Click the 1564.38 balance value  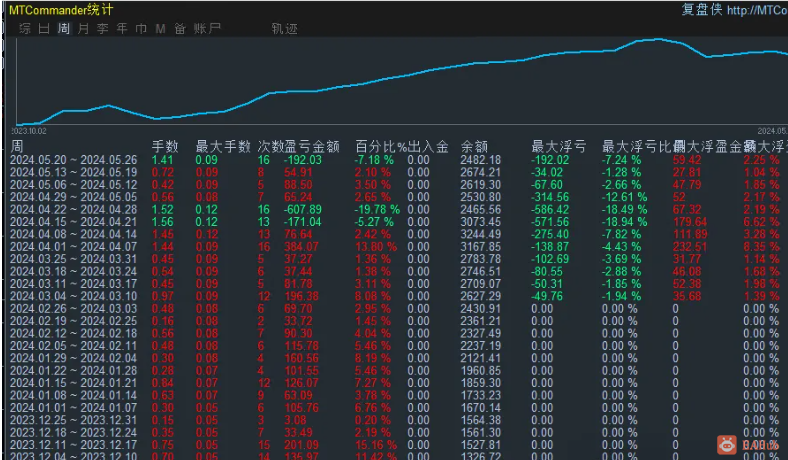tap(481, 420)
